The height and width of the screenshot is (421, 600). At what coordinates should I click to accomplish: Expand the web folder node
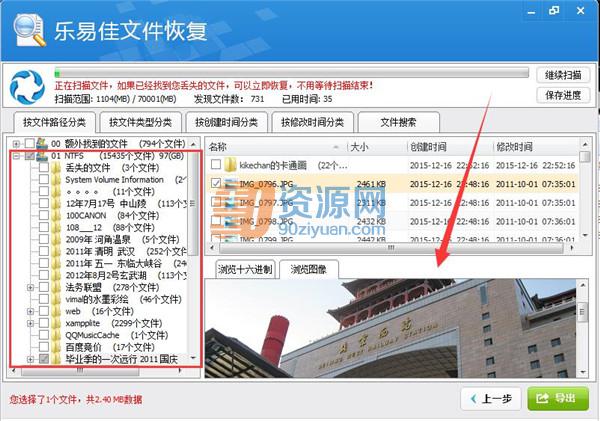pos(30,312)
